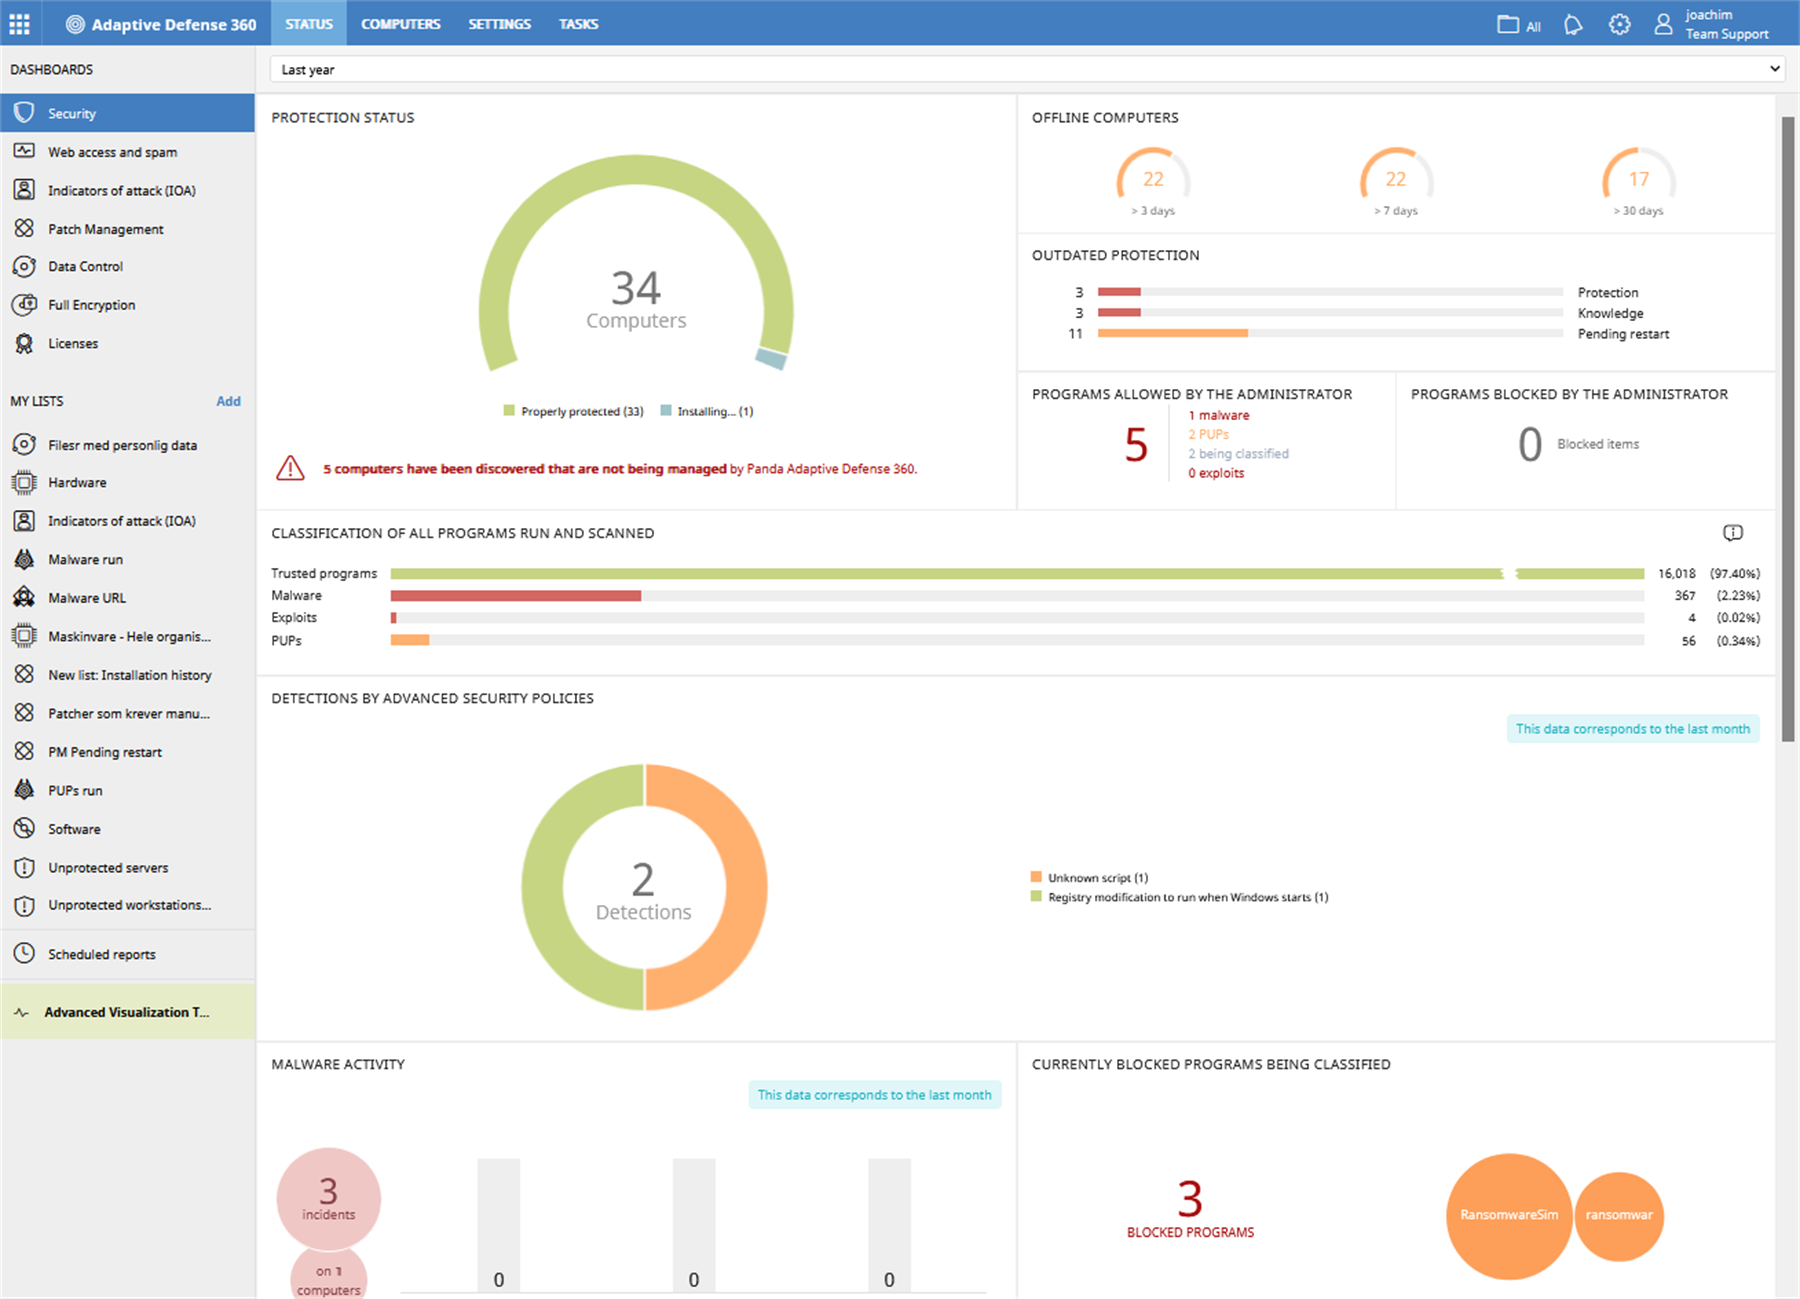Click the Malware URL icon
Screen dimensions: 1800x1299
click(25, 597)
